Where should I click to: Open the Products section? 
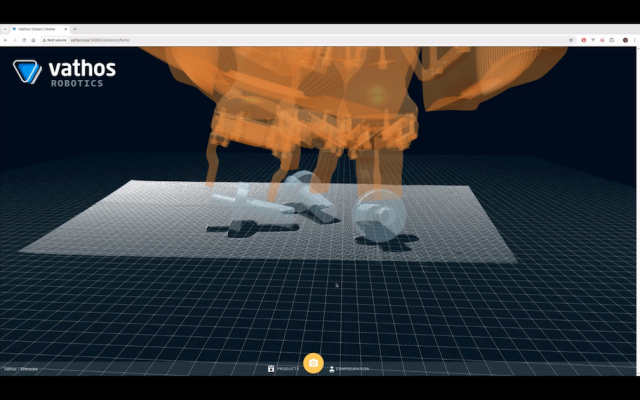(x=283, y=369)
